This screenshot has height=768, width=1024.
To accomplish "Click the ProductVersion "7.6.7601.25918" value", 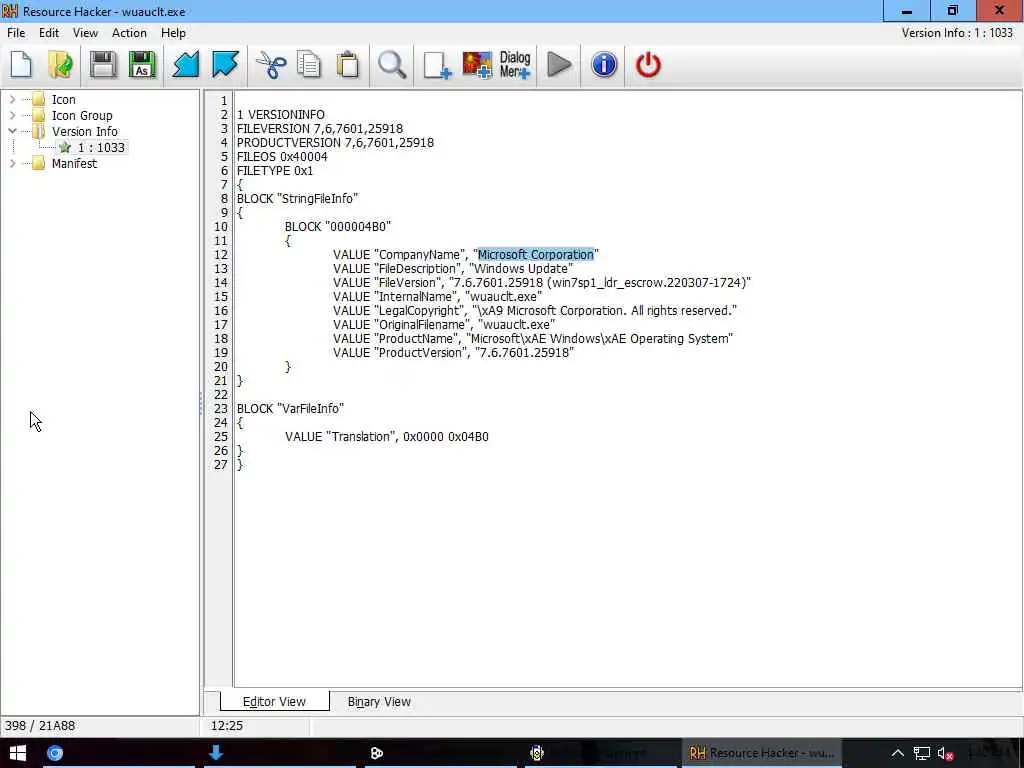I will pyautogui.click(x=524, y=353).
